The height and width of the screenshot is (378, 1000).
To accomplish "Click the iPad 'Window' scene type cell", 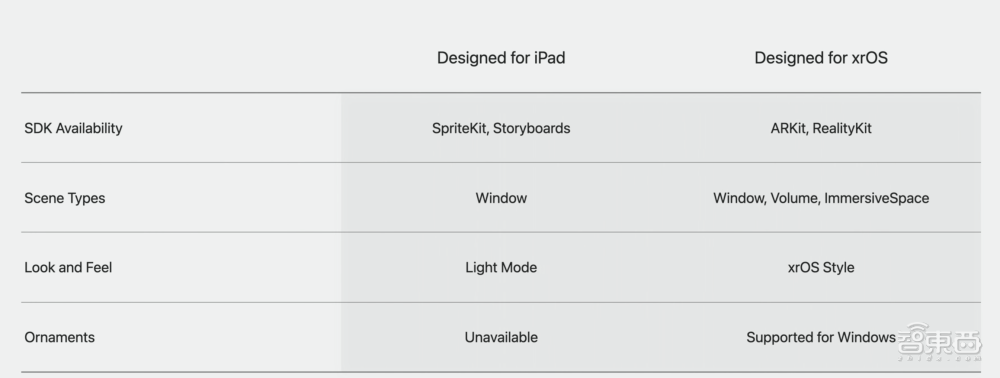I will pos(501,198).
